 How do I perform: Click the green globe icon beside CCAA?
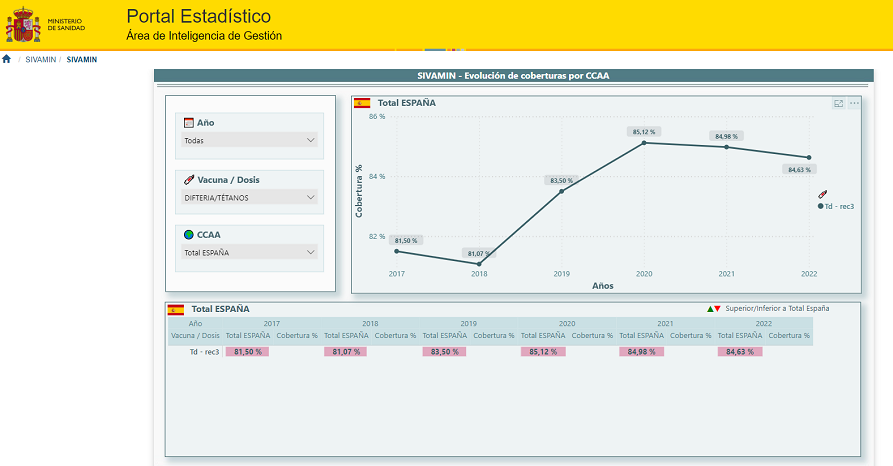click(189, 235)
